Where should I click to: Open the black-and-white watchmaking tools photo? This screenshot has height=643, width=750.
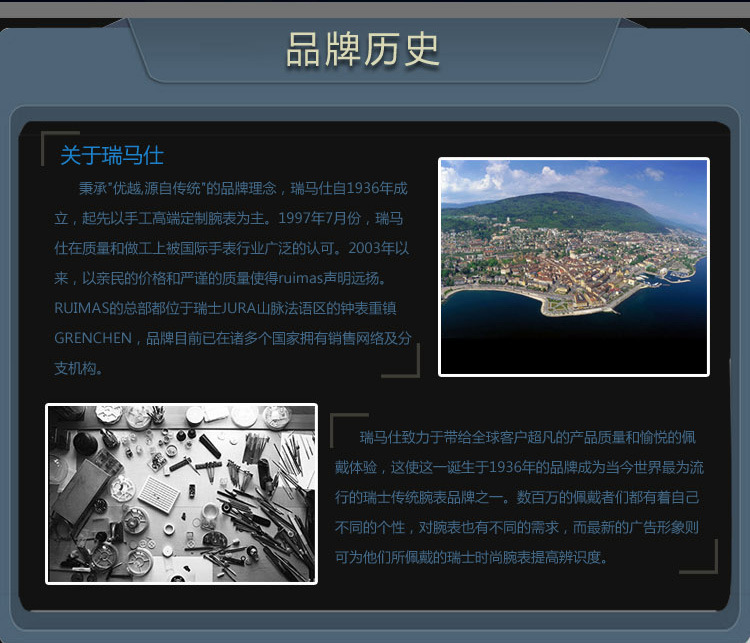[181, 493]
